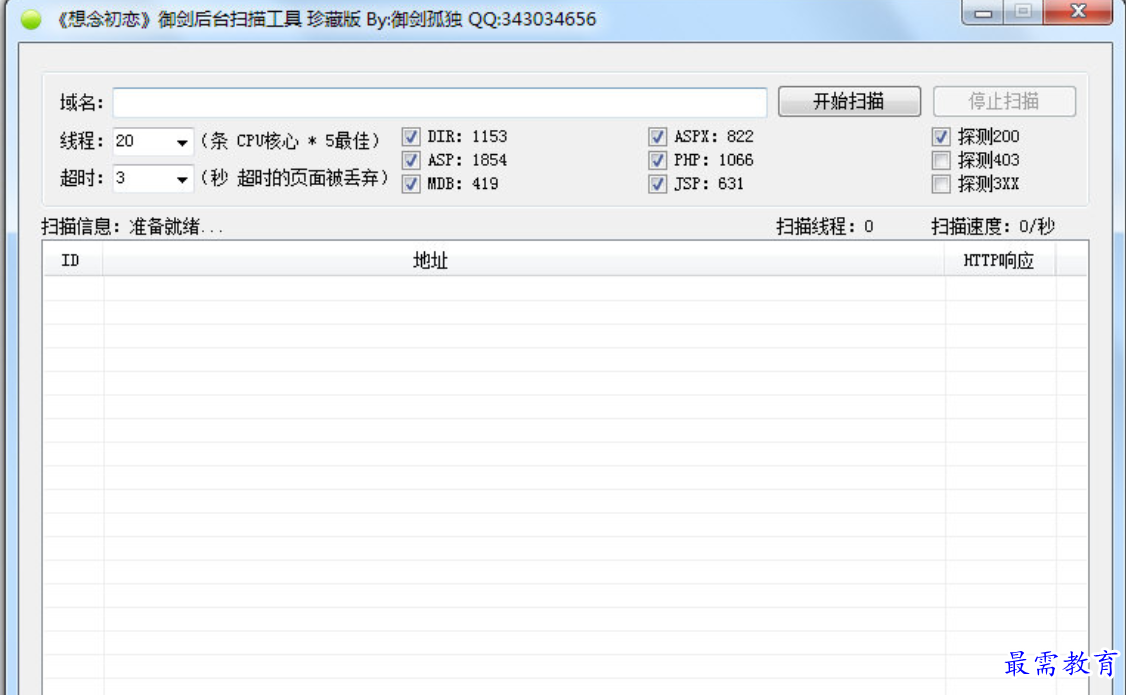Close the scanner window
The height and width of the screenshot is (695, 1126).
coord(1077,12)
